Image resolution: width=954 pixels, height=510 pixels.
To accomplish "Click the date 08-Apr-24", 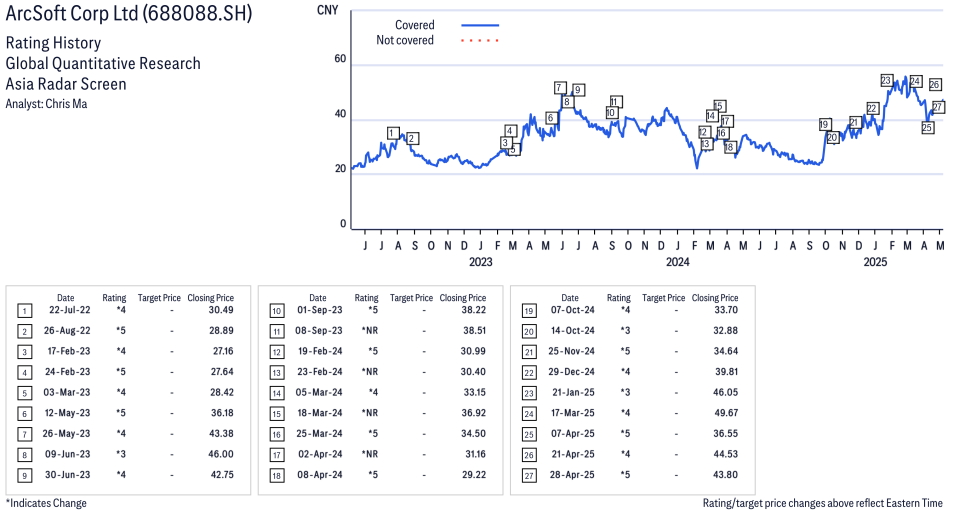I will (319, 475).
